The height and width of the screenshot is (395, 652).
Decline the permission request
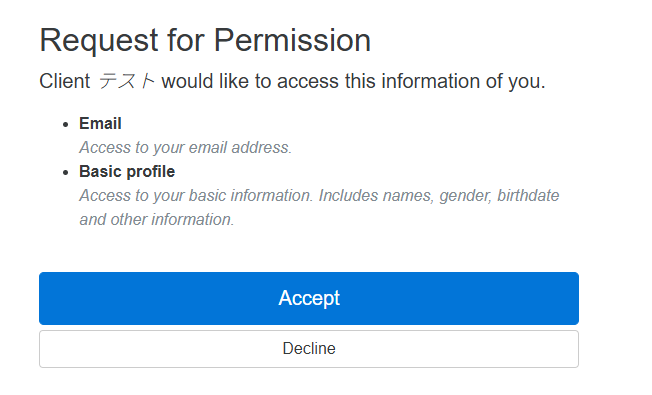click(x=309, y=349)
